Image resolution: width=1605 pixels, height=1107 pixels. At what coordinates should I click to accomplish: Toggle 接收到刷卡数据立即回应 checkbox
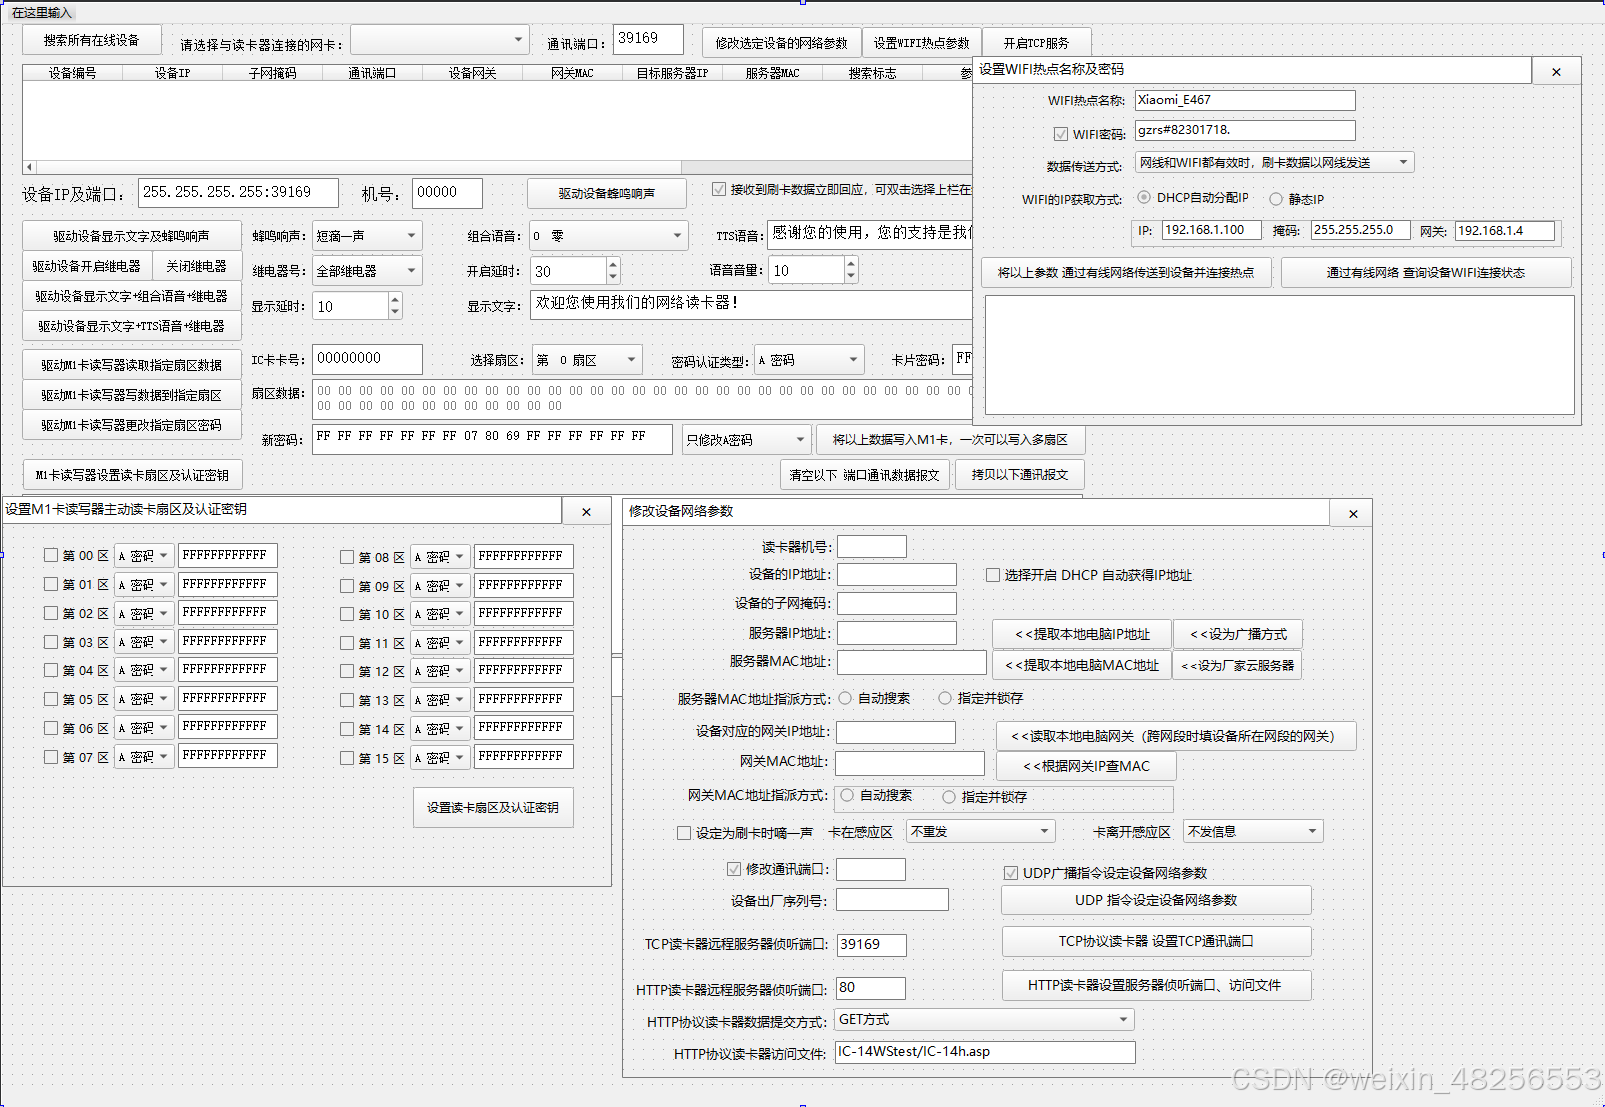pyautogui.click(x=718, y=189)
